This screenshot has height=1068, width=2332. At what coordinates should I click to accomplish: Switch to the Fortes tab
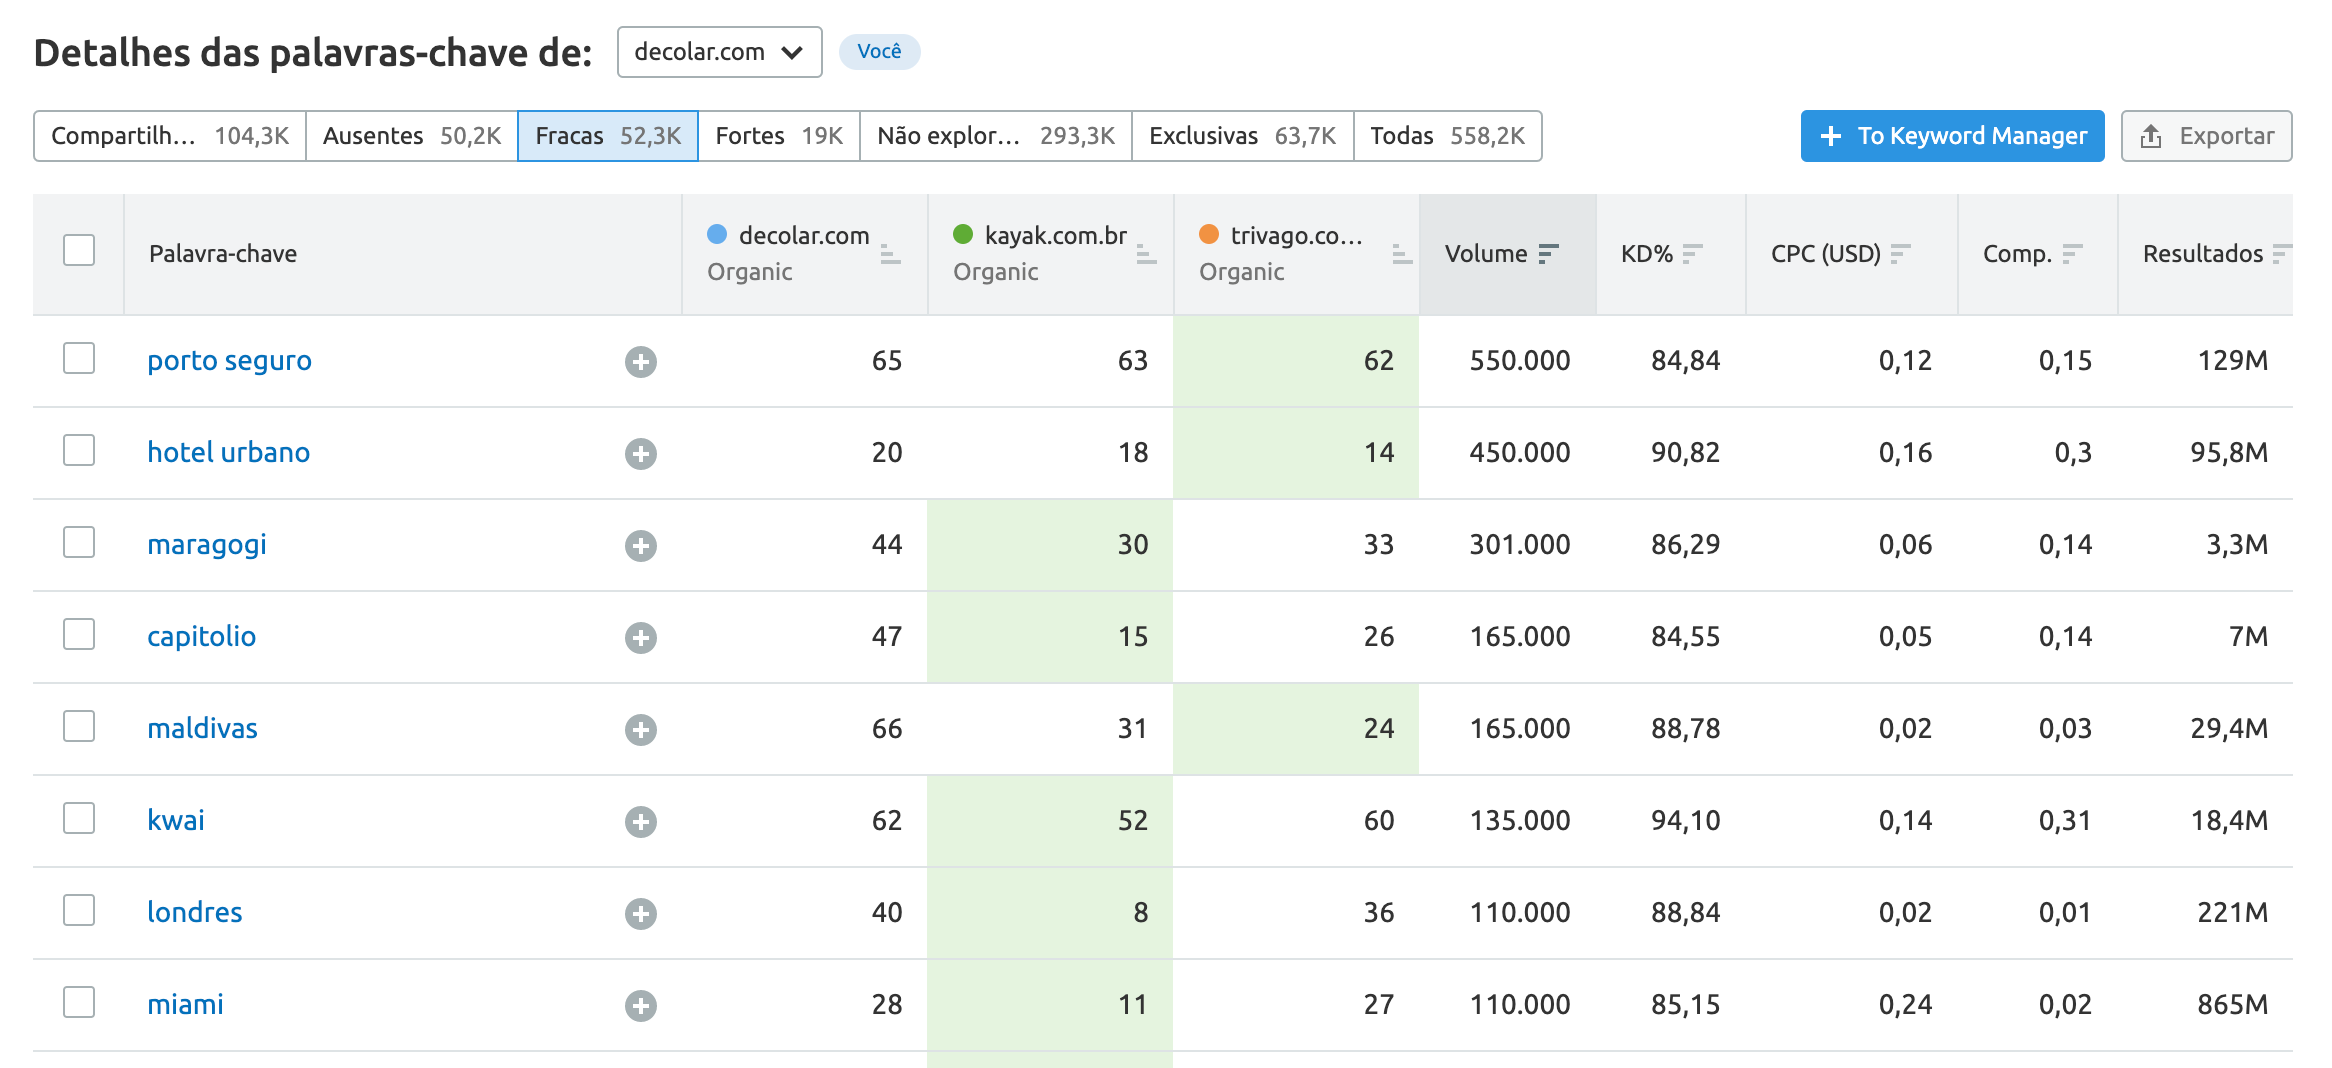pyautogui.click(x=779, y=136)
